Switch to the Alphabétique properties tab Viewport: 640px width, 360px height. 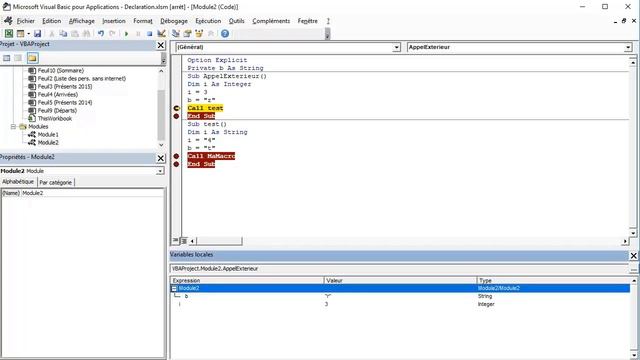18,182
